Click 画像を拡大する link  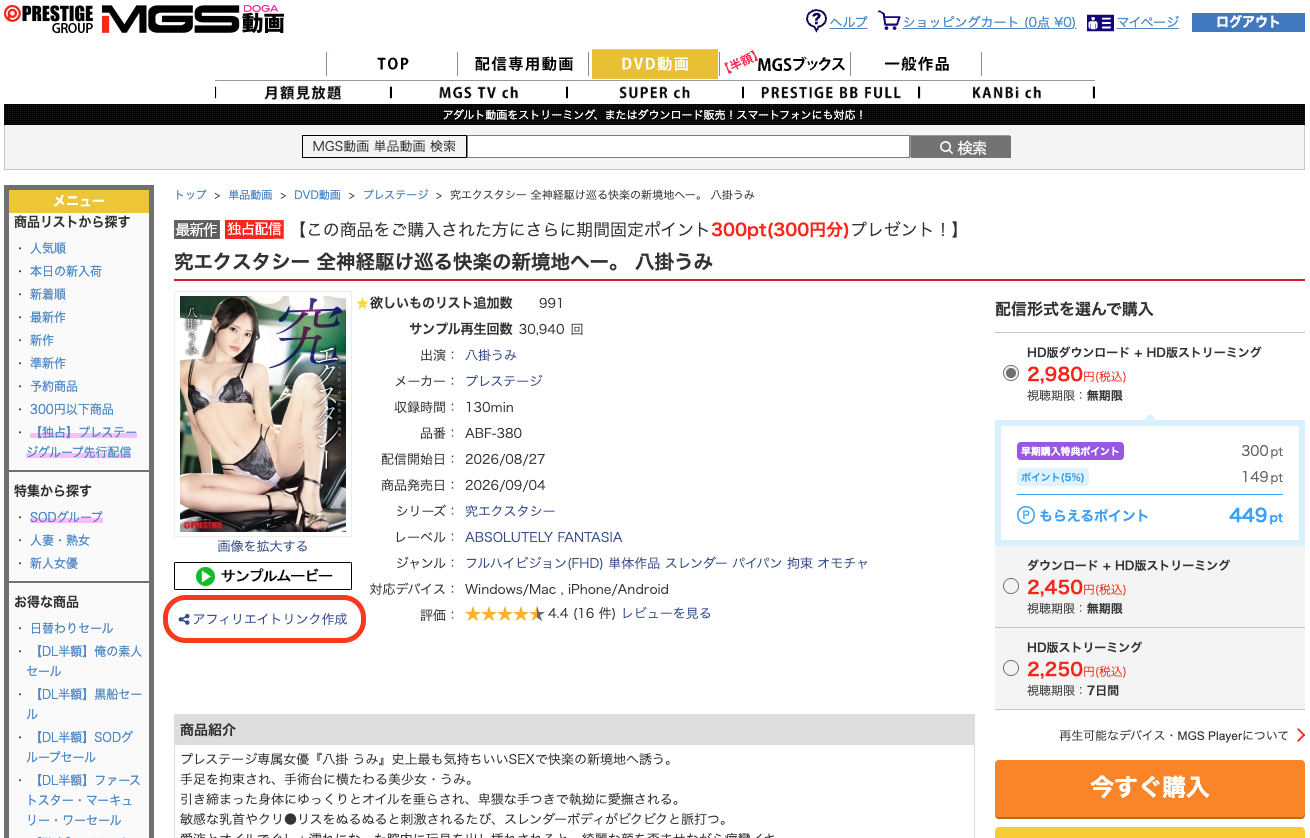263,546
